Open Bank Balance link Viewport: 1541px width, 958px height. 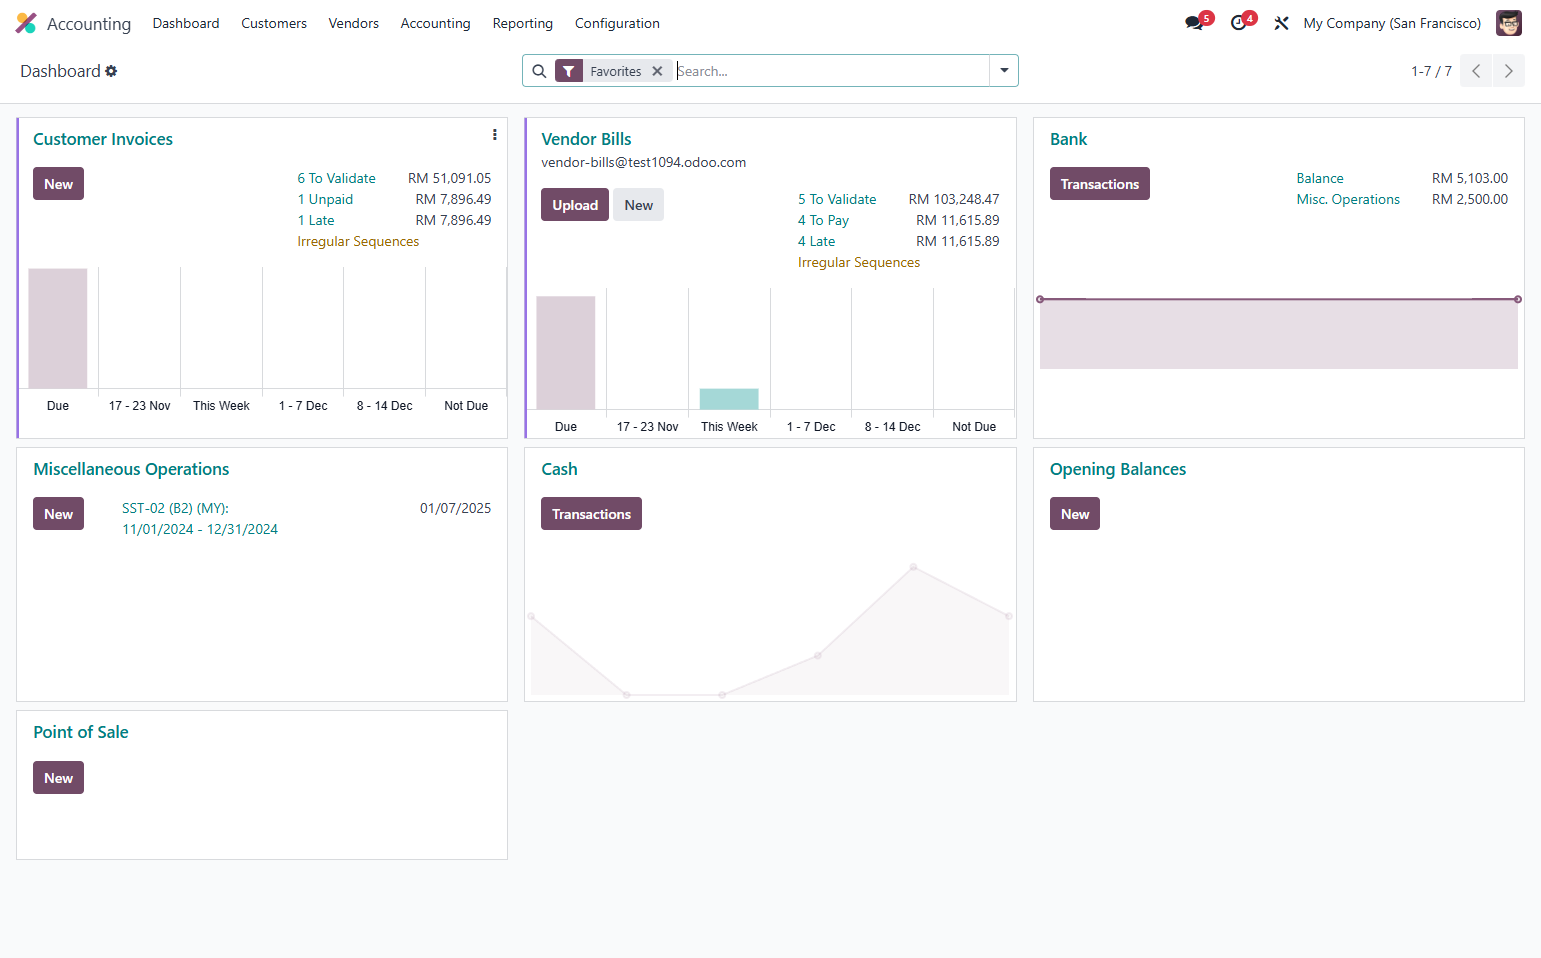(x=1320, y=178)
